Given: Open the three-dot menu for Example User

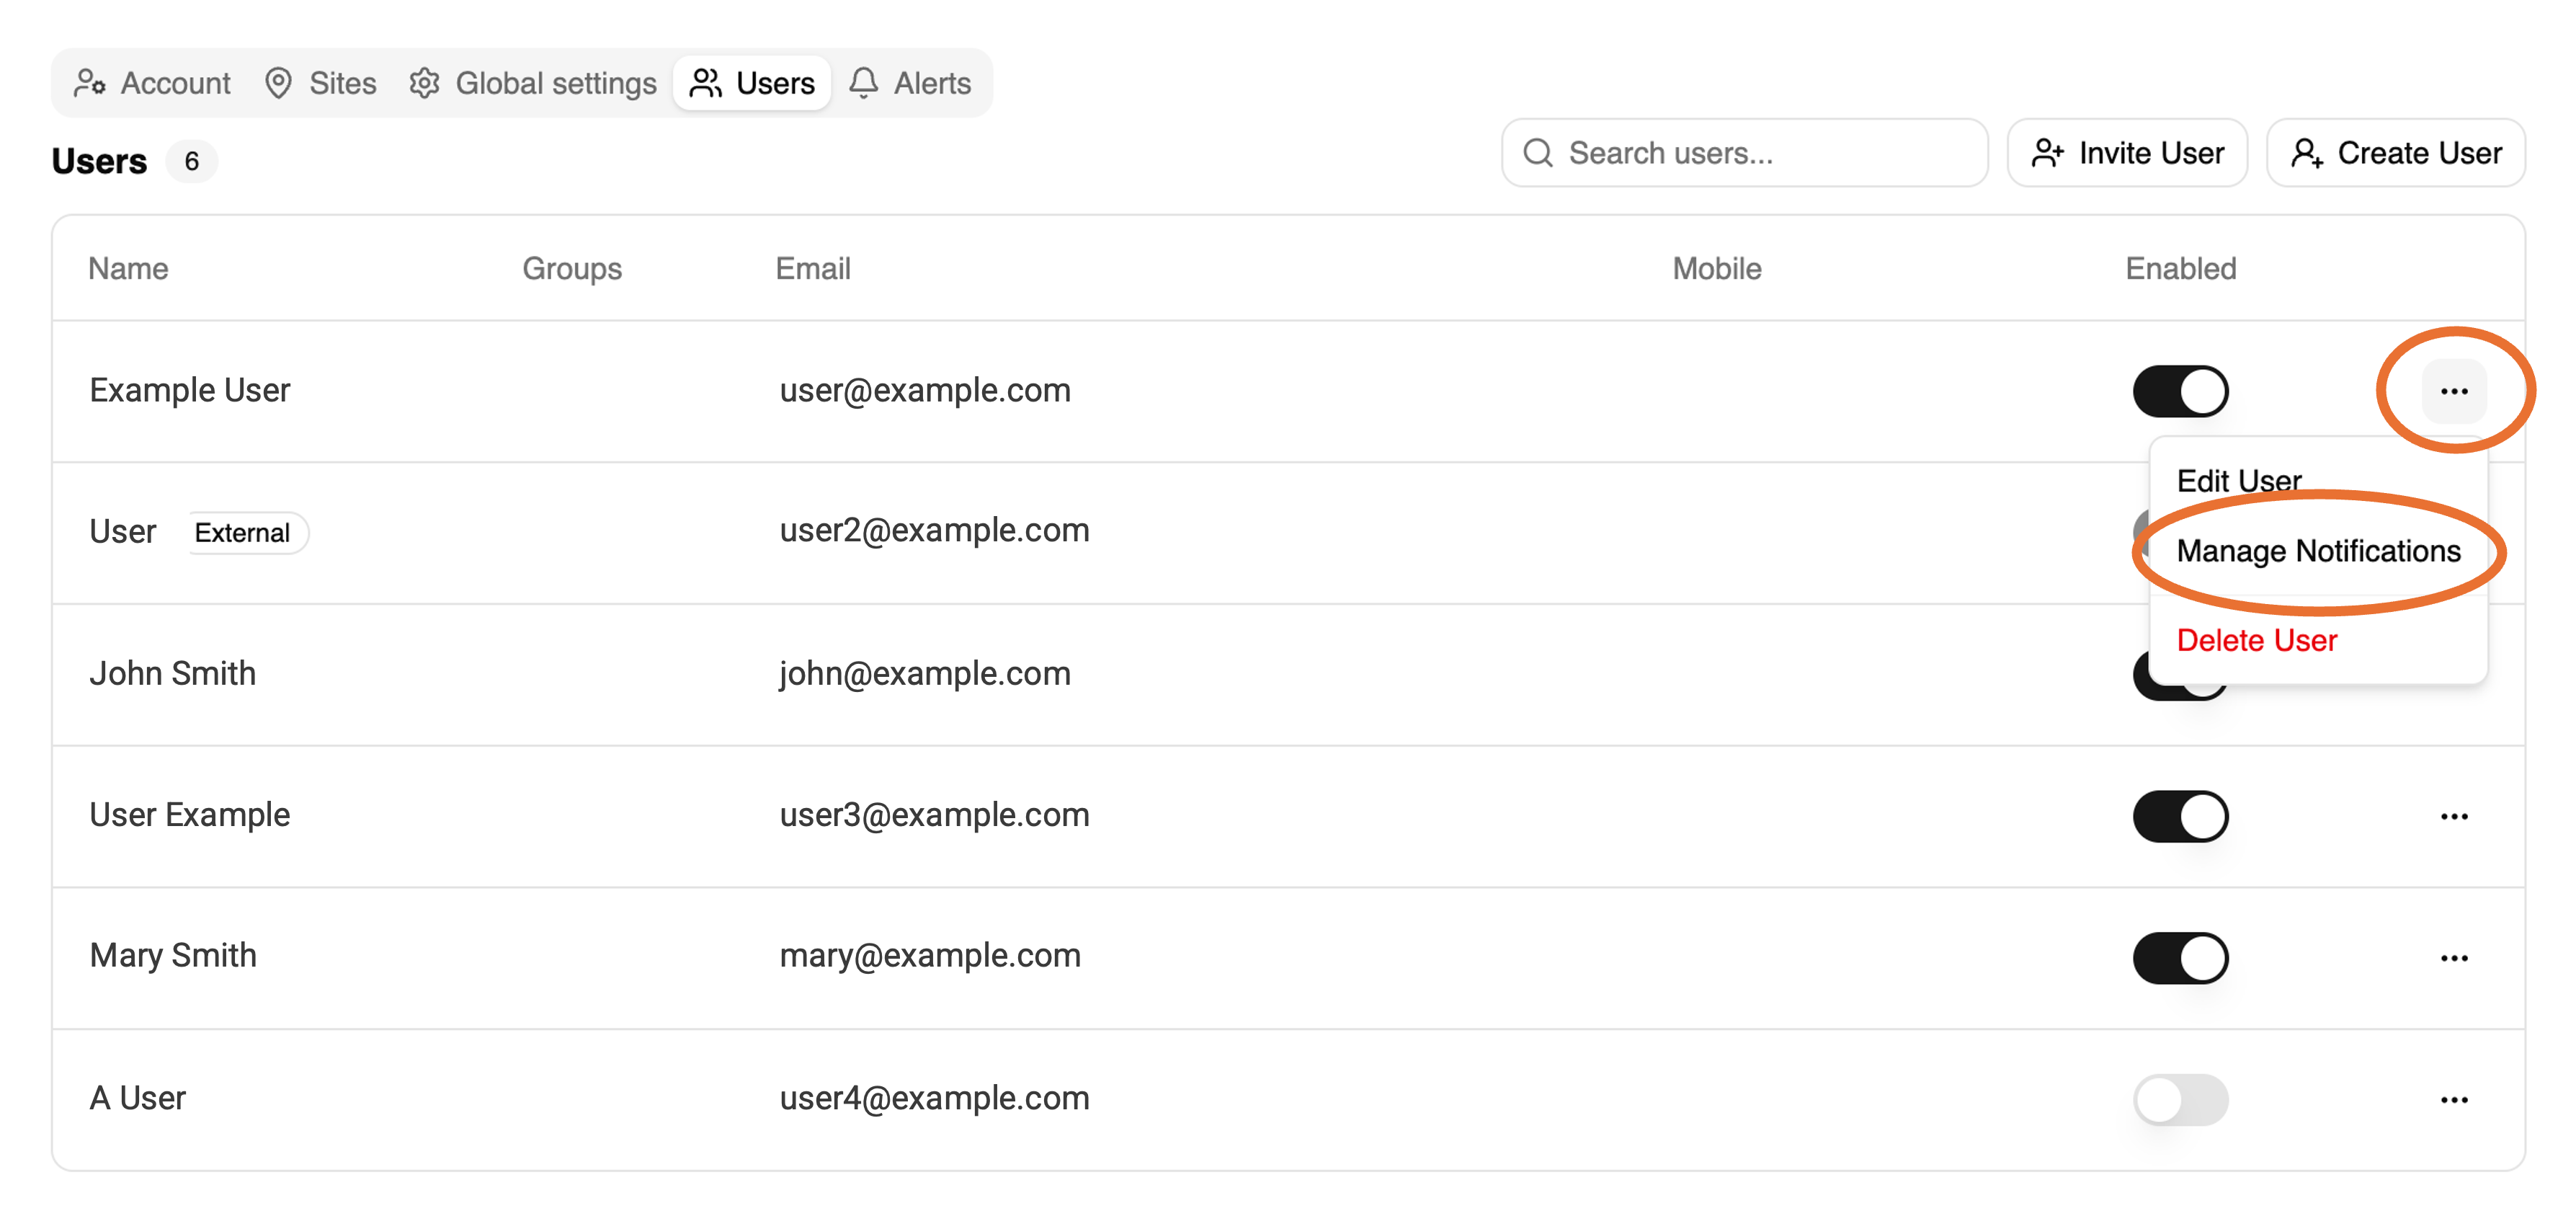Looking at the screenshot, I should (2454, 391).
